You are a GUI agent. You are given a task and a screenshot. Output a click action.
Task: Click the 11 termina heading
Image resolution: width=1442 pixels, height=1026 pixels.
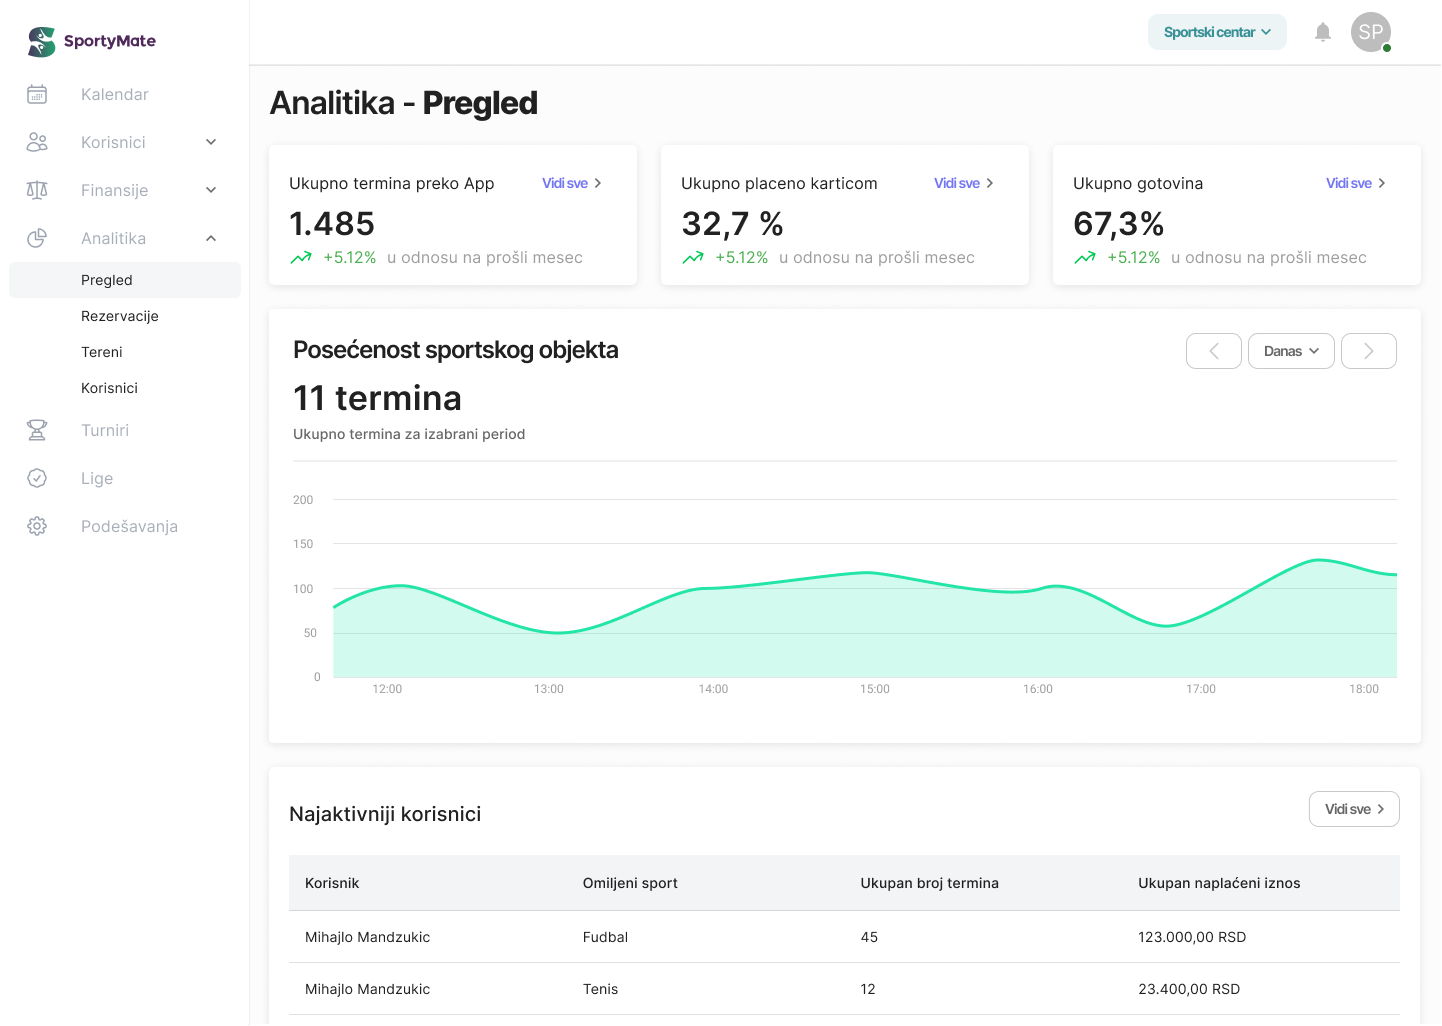point(377,398)
